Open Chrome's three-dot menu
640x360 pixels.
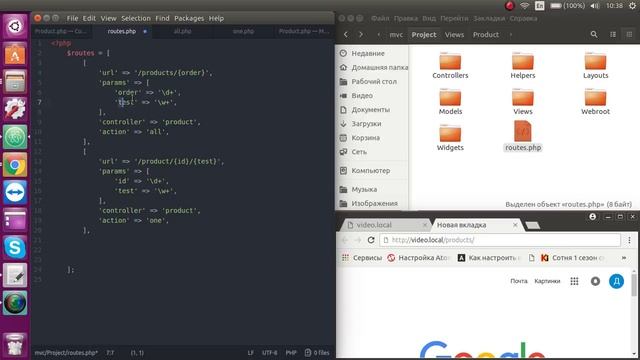(629, 240)
